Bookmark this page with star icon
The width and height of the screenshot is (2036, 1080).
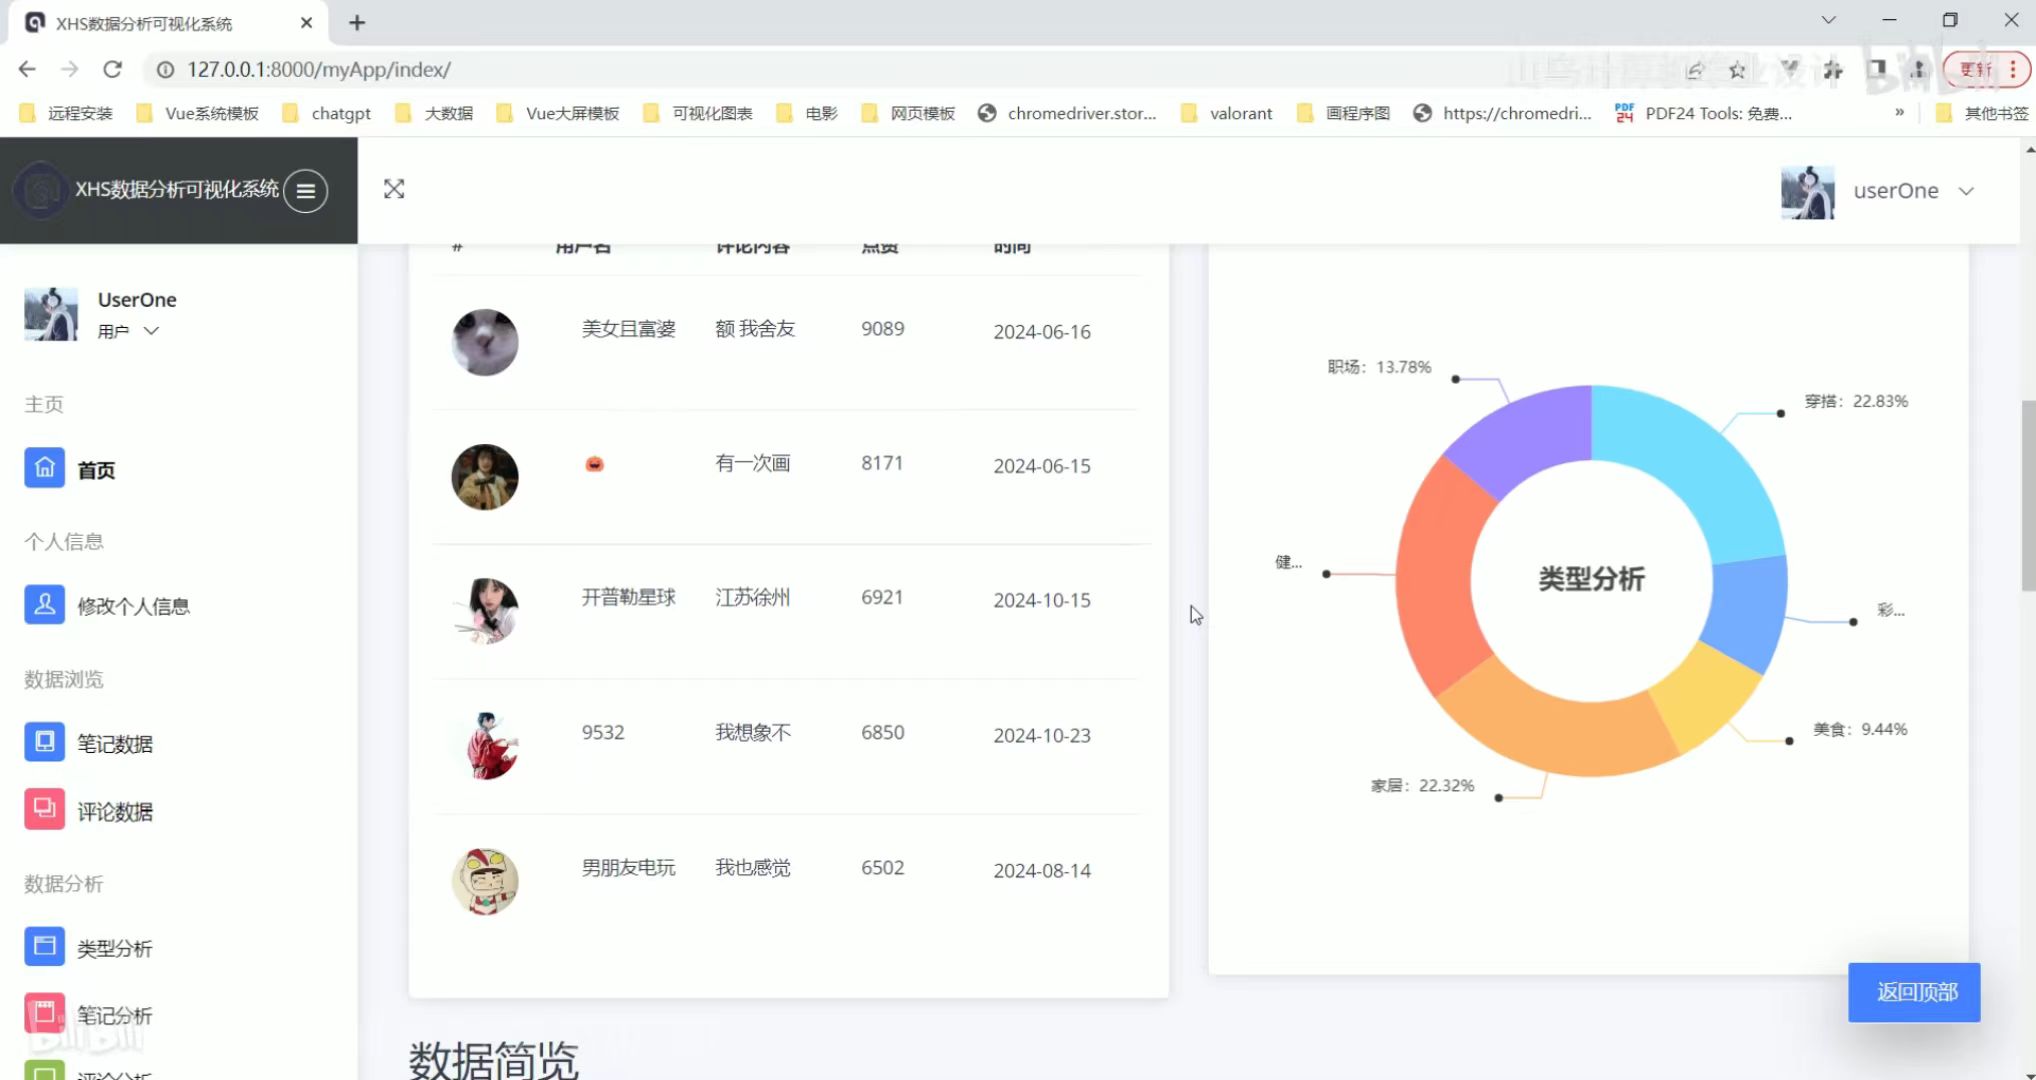click(x=1737, y=70)
